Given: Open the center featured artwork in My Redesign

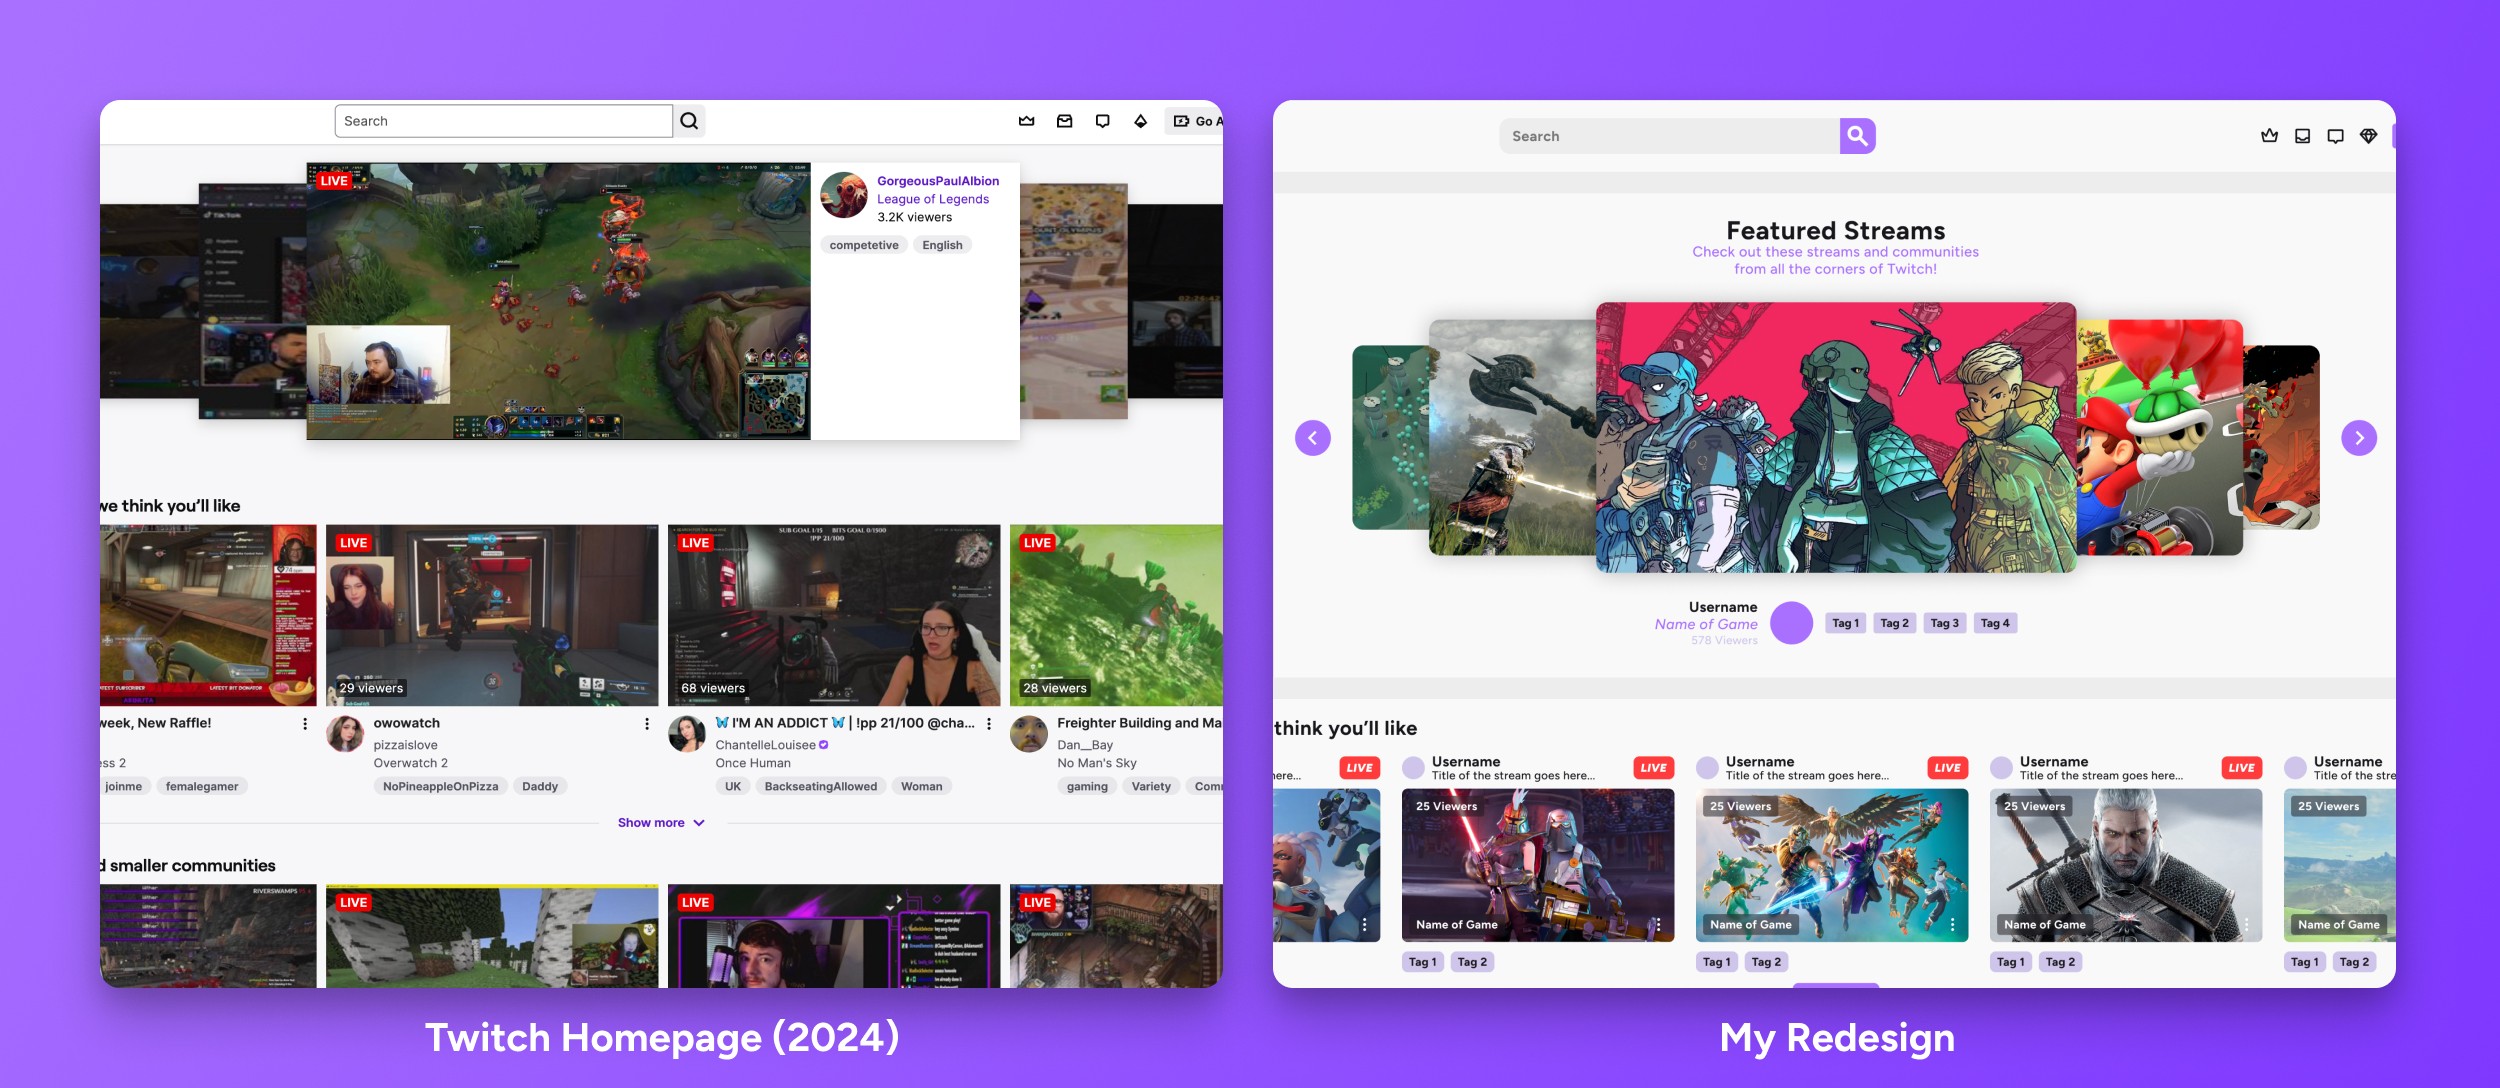Looking at the screenshot, I should pyautogui.click(x=1836, y=437).
